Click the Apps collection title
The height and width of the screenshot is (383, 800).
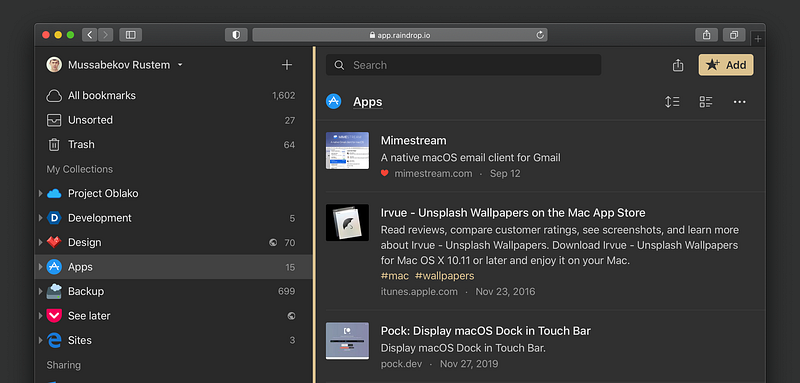367,102
